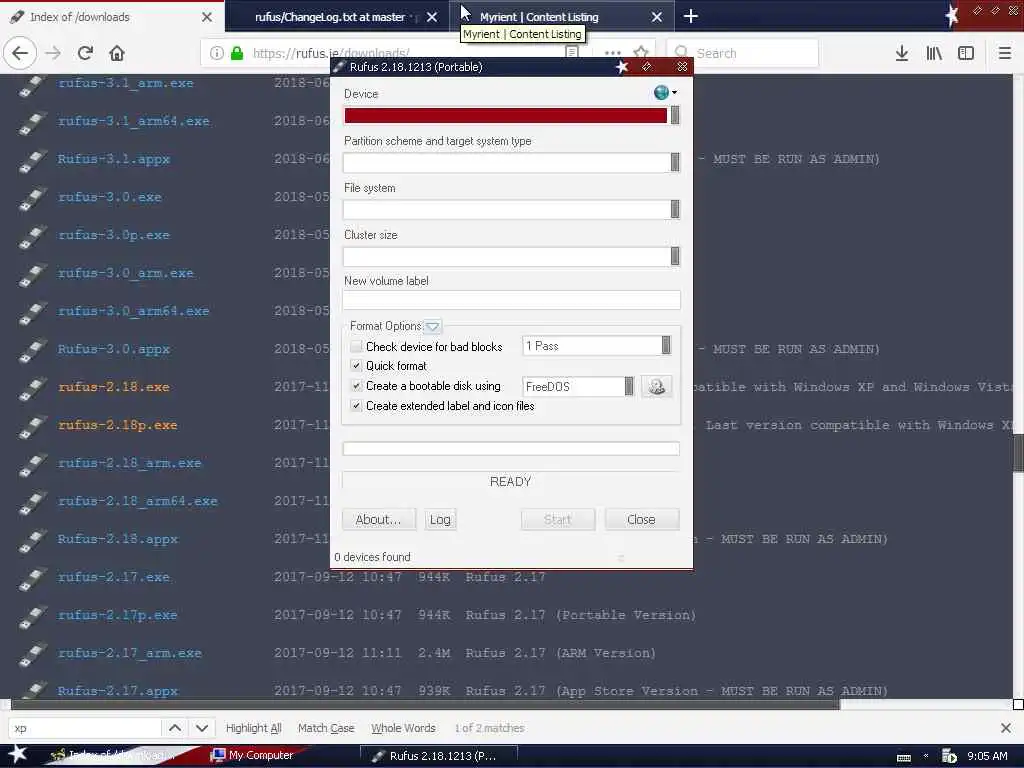Collapse the Format Options expander
The width and height of the screenshot is (1024, 768).
tap(432, 326)
